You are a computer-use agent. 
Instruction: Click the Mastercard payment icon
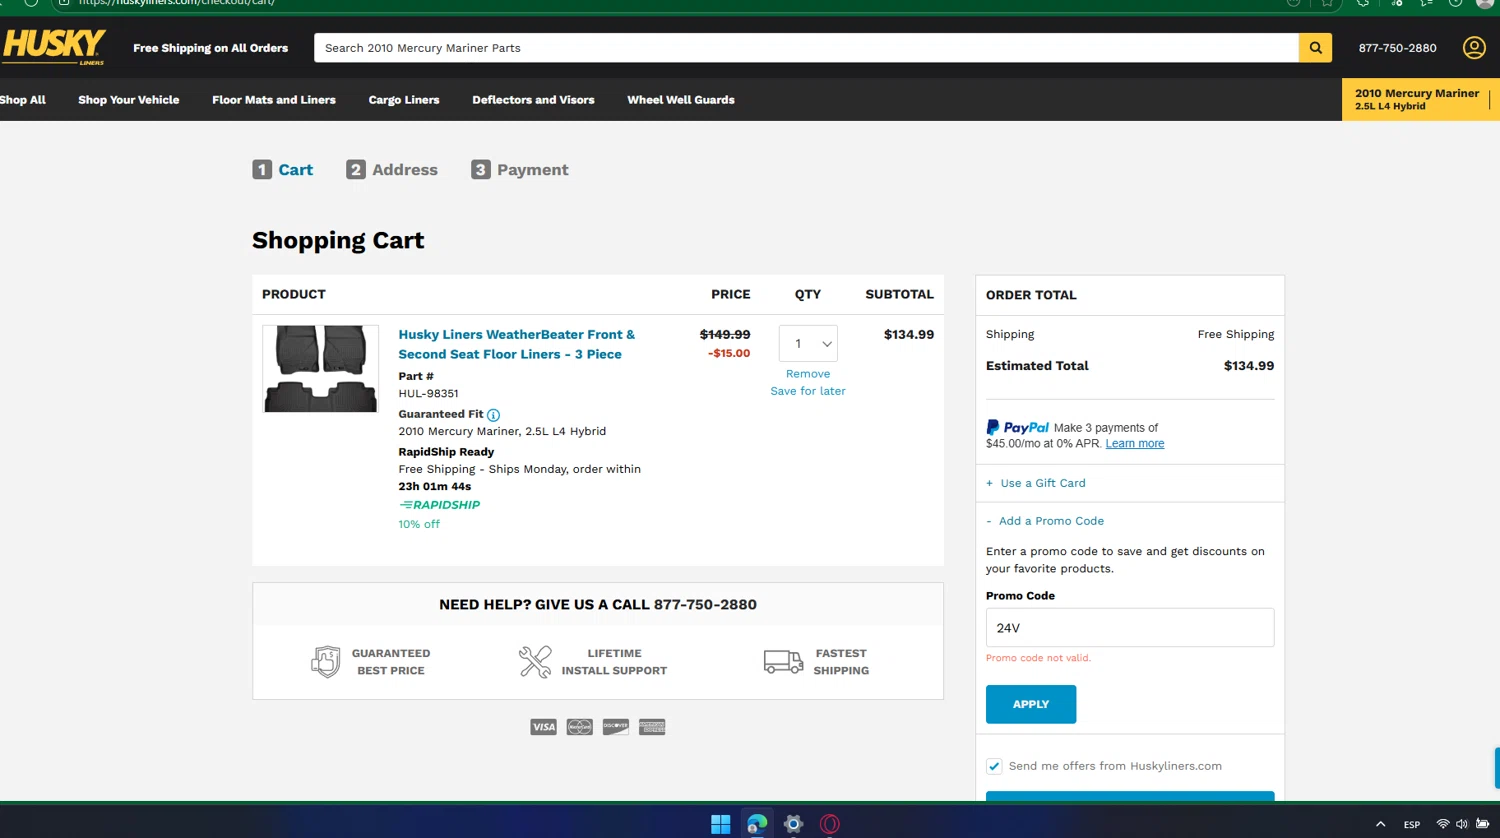tap(580, 727)
